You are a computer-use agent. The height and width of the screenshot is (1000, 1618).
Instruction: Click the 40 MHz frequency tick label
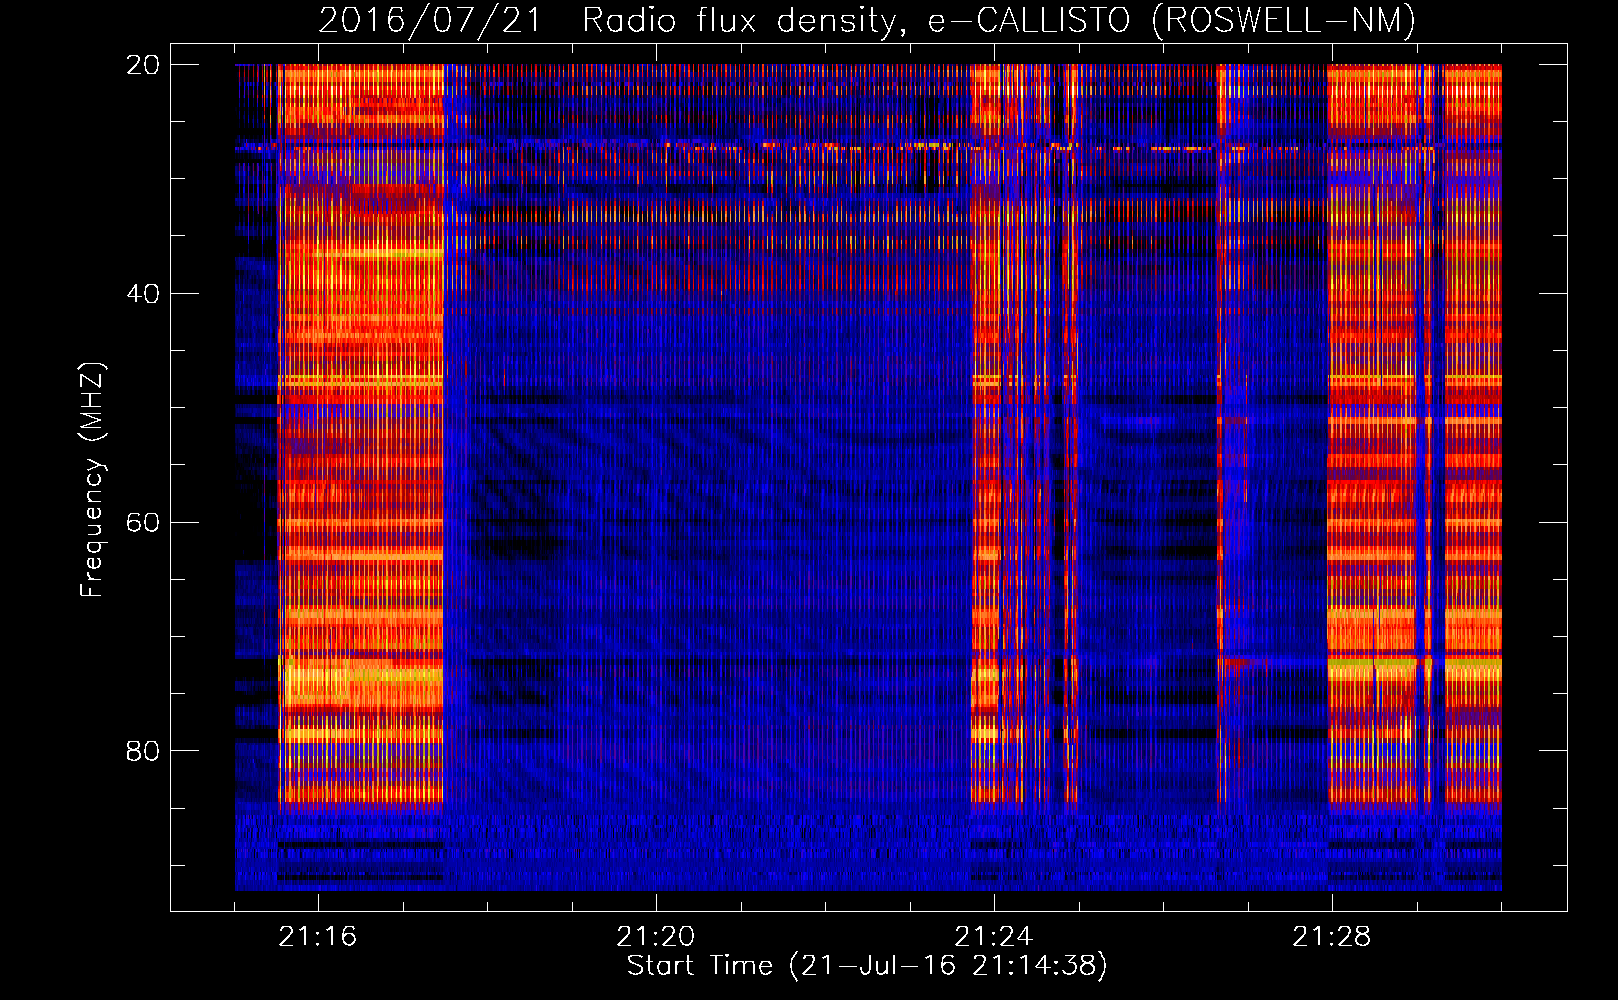pos(143,294)
